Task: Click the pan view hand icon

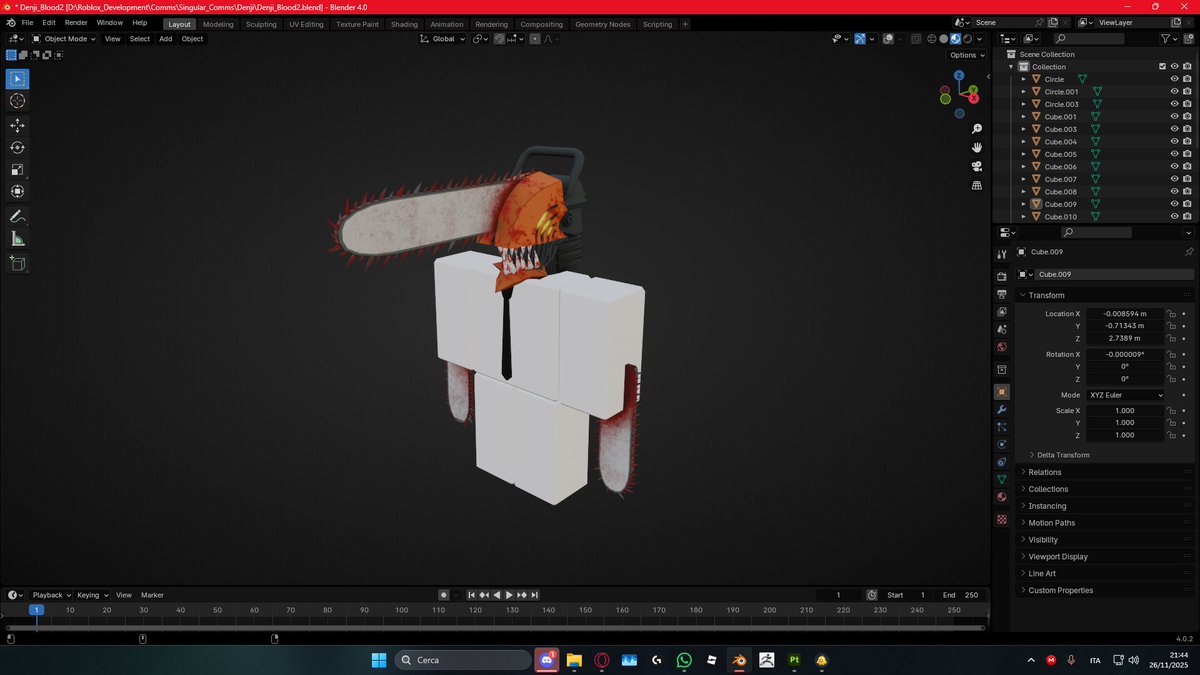Action: click(x=977, y=148)
